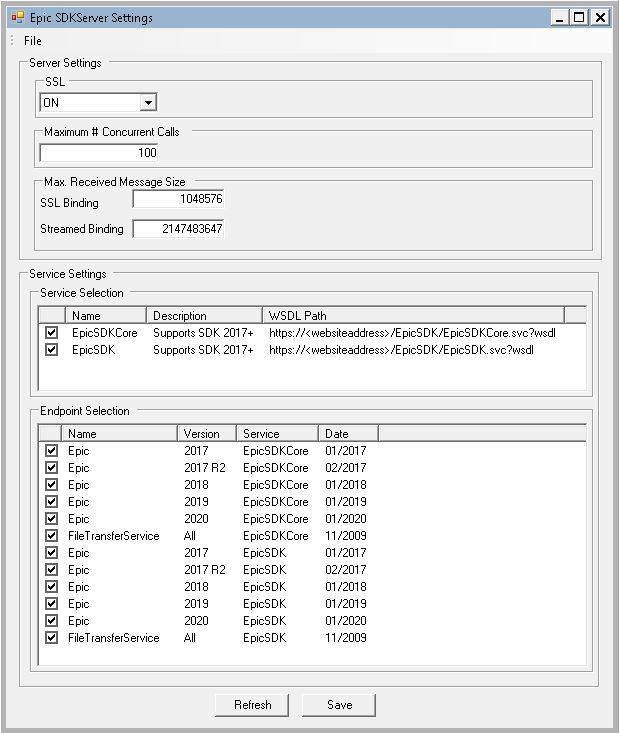Sort endpoints by Date column header
This screenshot has width=619, height=733.
click(349, 434)
